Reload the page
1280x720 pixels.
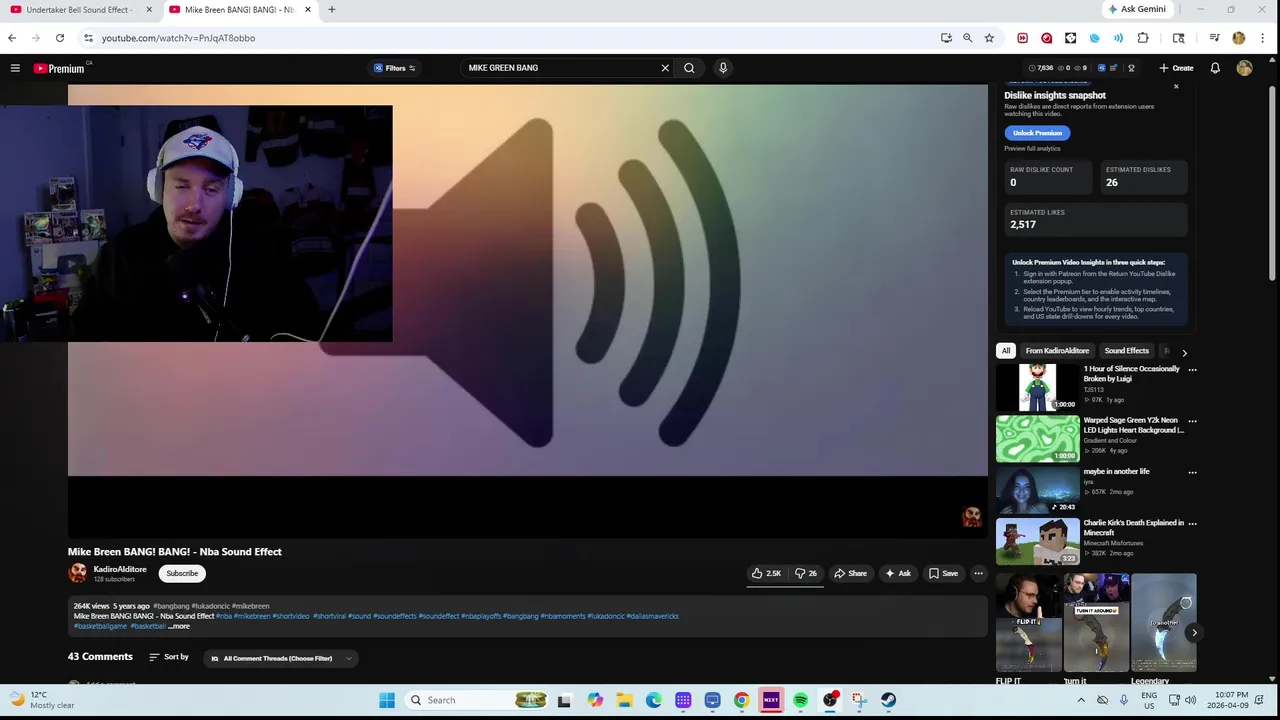60,38
